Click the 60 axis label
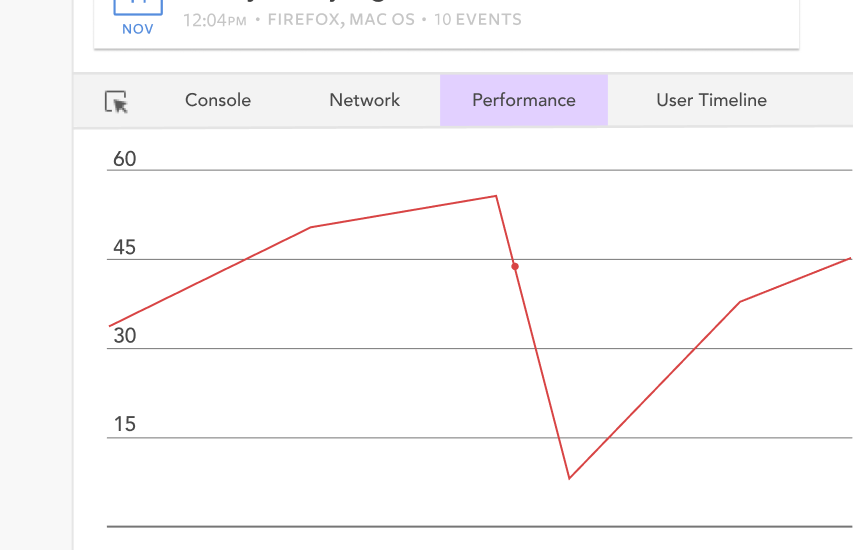This screenshot has height=550, width=853. [125, 159]
